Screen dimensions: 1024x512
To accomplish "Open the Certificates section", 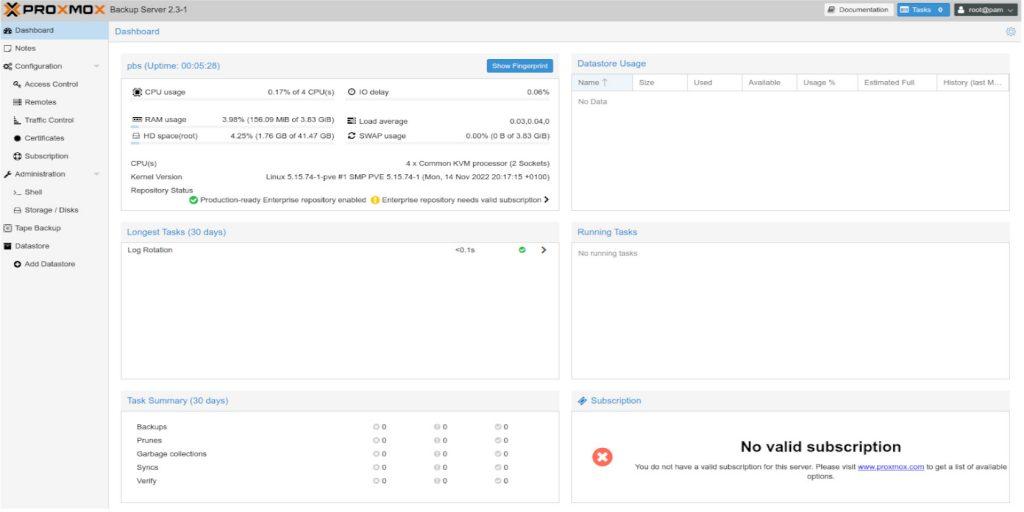I will click(44, 138).
